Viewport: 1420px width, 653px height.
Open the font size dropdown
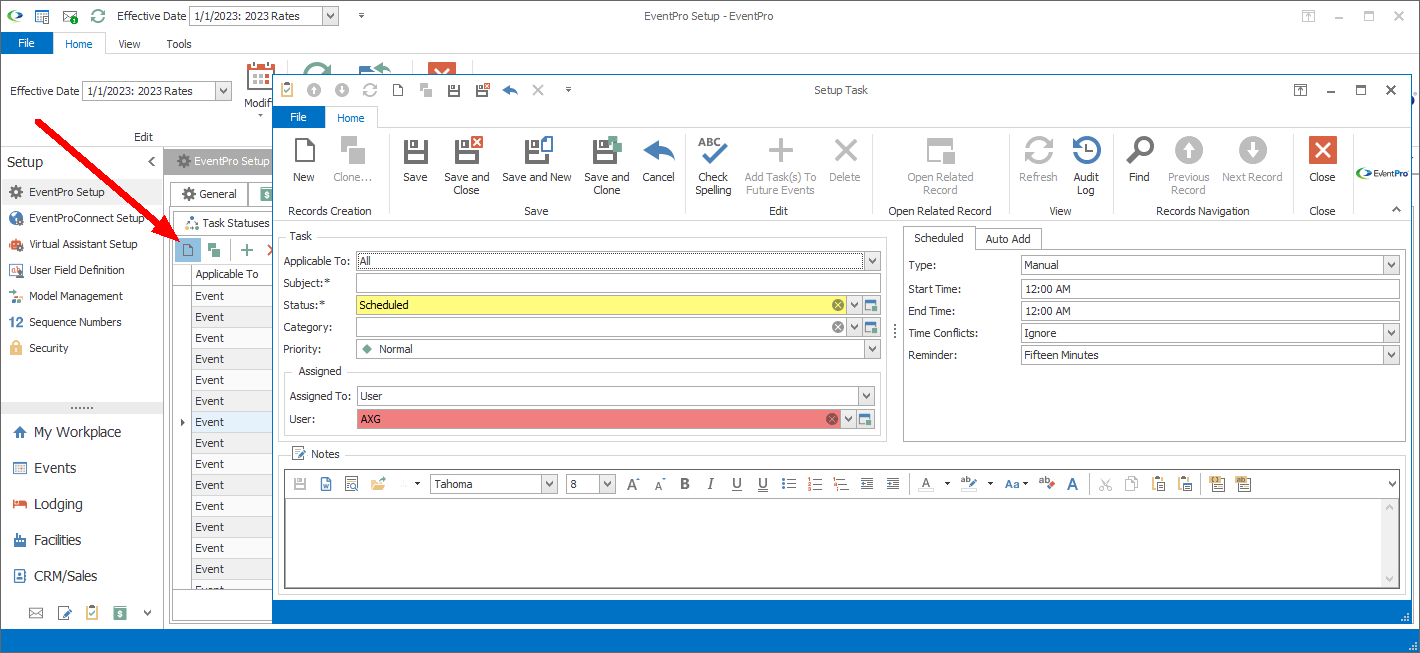607,484
